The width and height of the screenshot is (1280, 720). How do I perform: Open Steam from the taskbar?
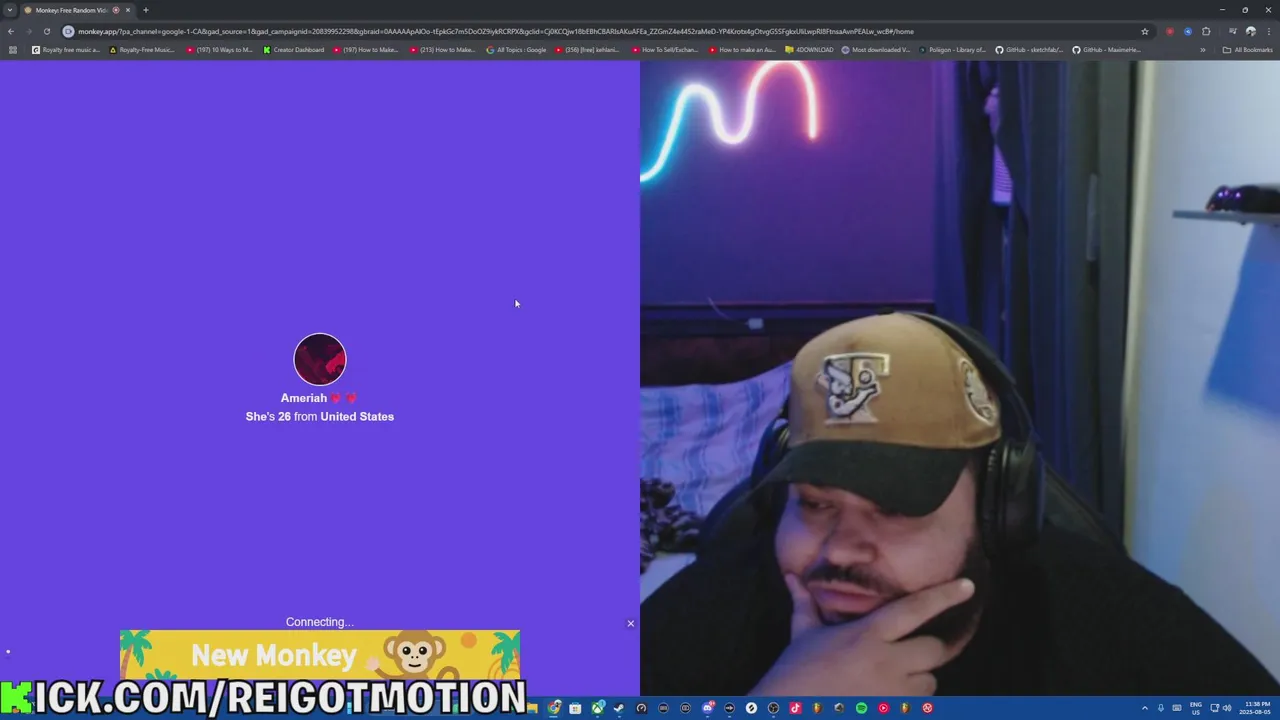(x=619, y=708)
